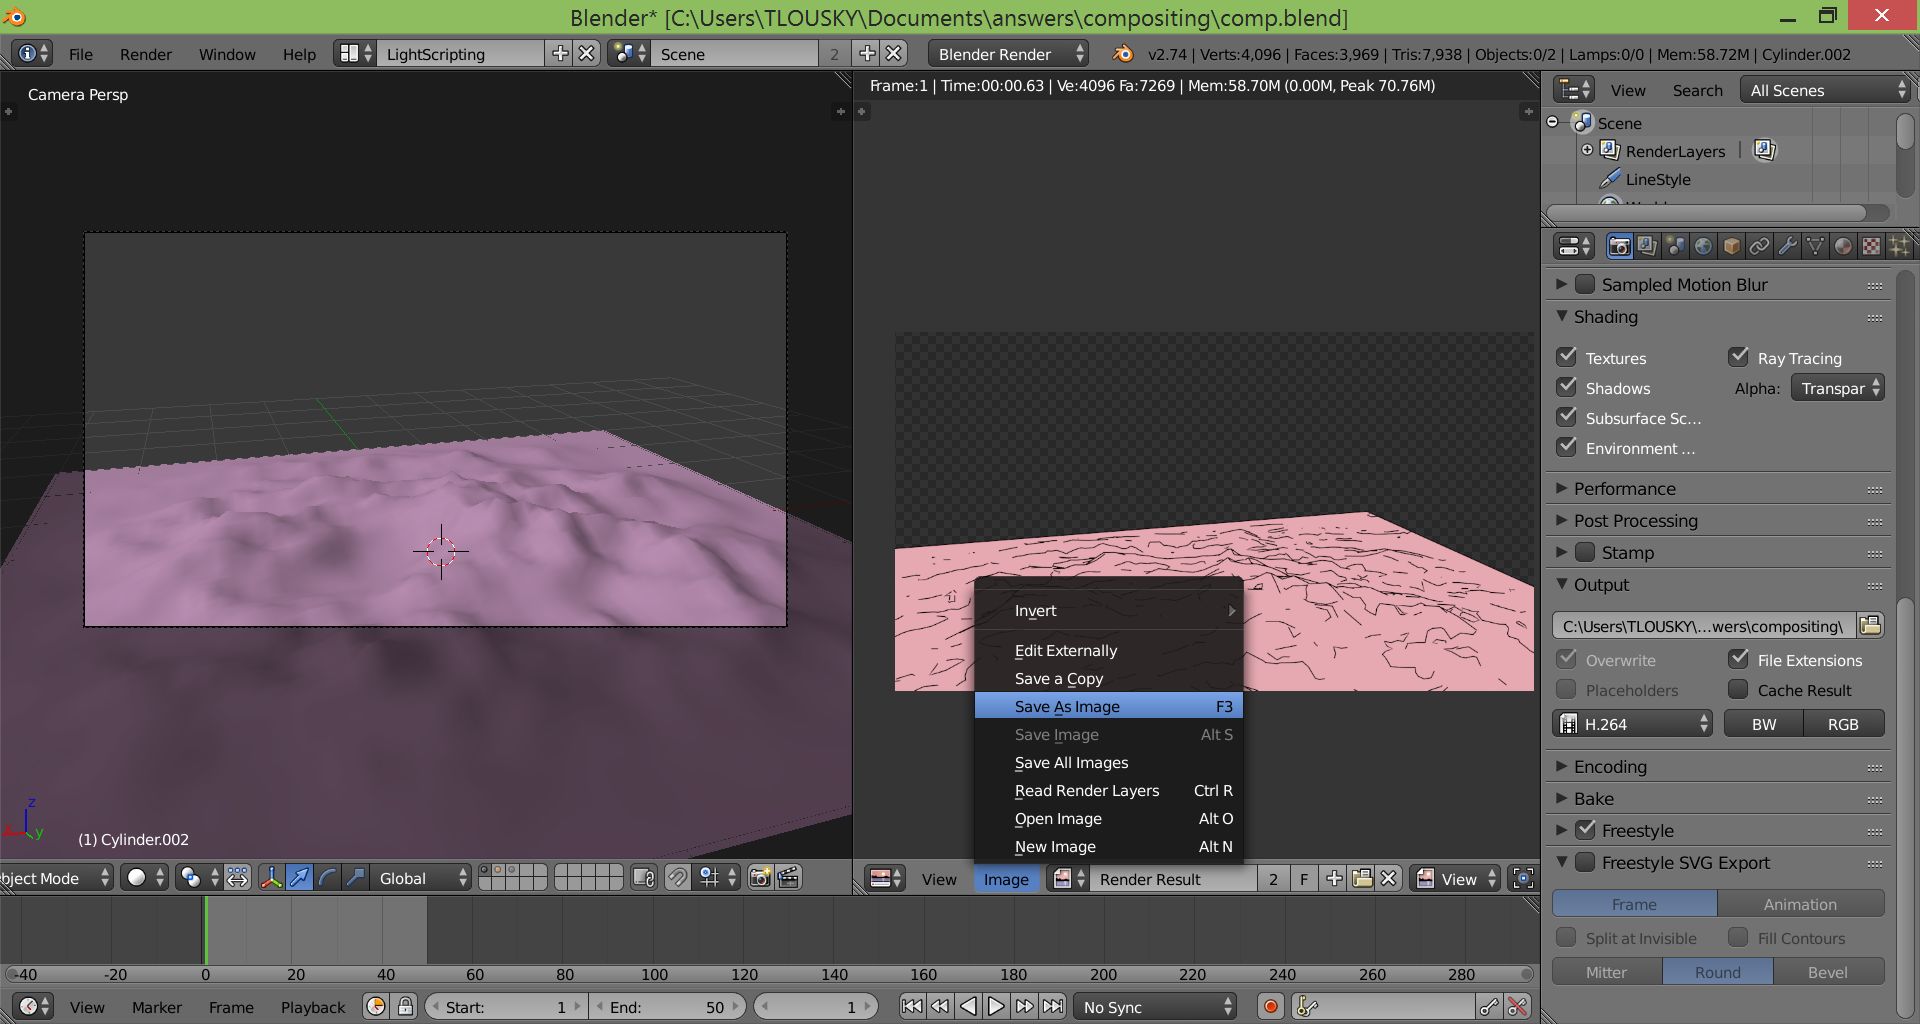
Task: Click the OpenGL render image camera icon
Action: click(760, 878)
